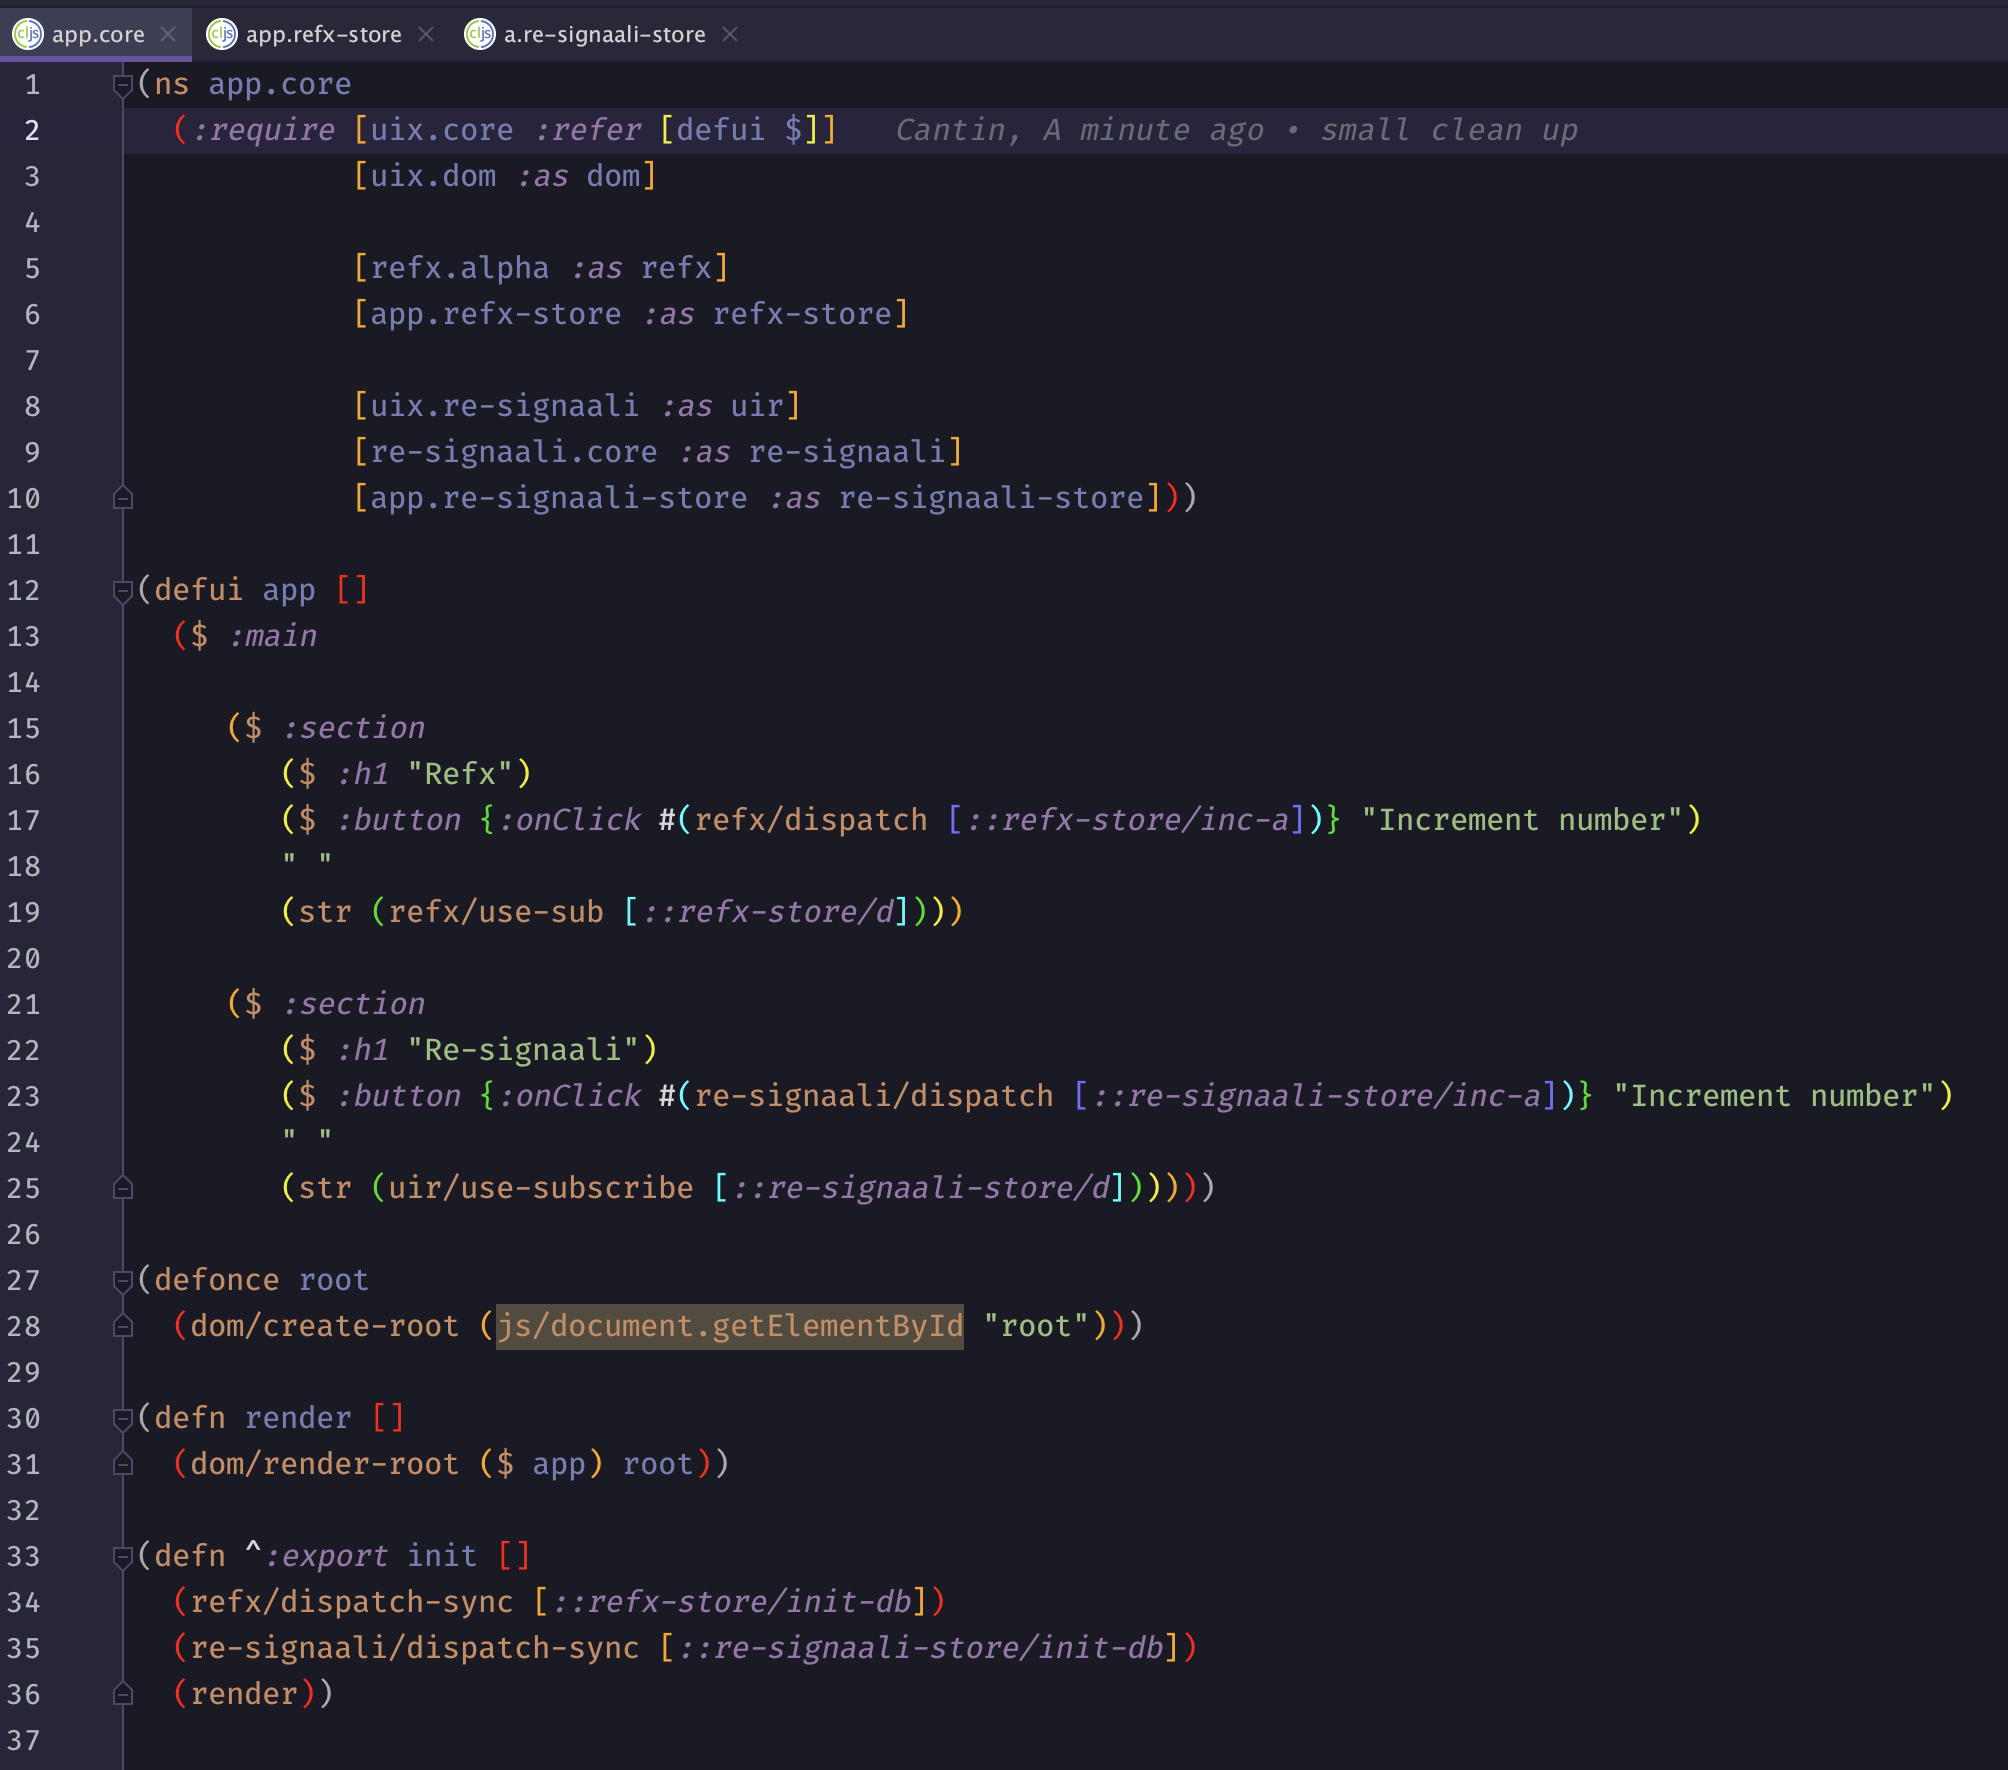Viewport: 2008px width, 1770px height.
Task: Click the 'uix.core' namespace on line 2
Action: click(441, 130)
